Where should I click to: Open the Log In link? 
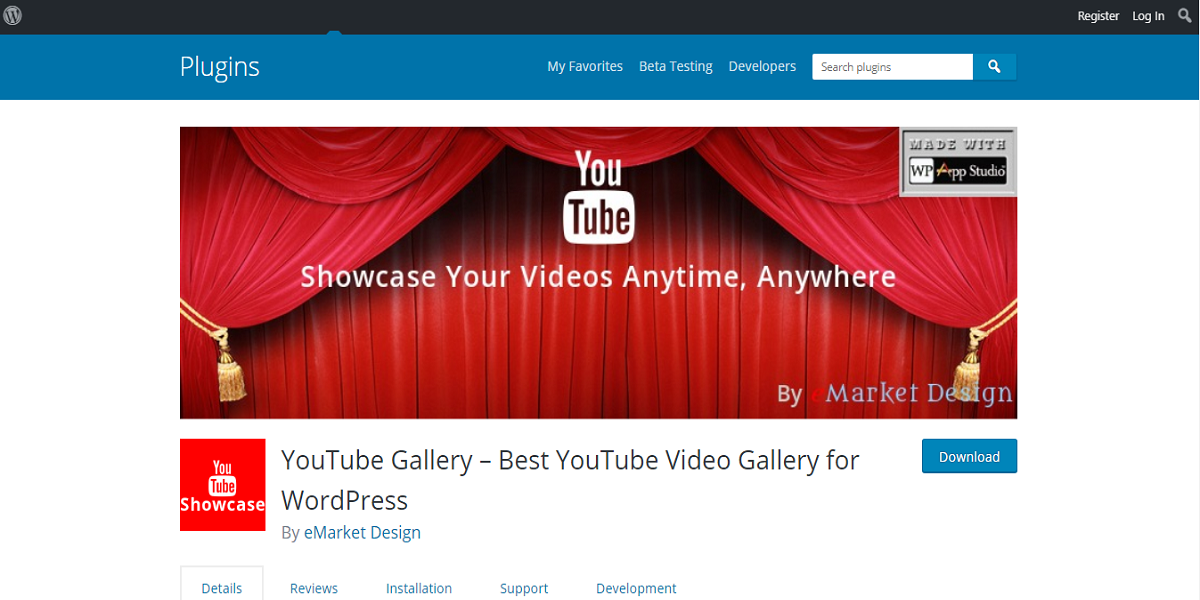pos(1148,16)
